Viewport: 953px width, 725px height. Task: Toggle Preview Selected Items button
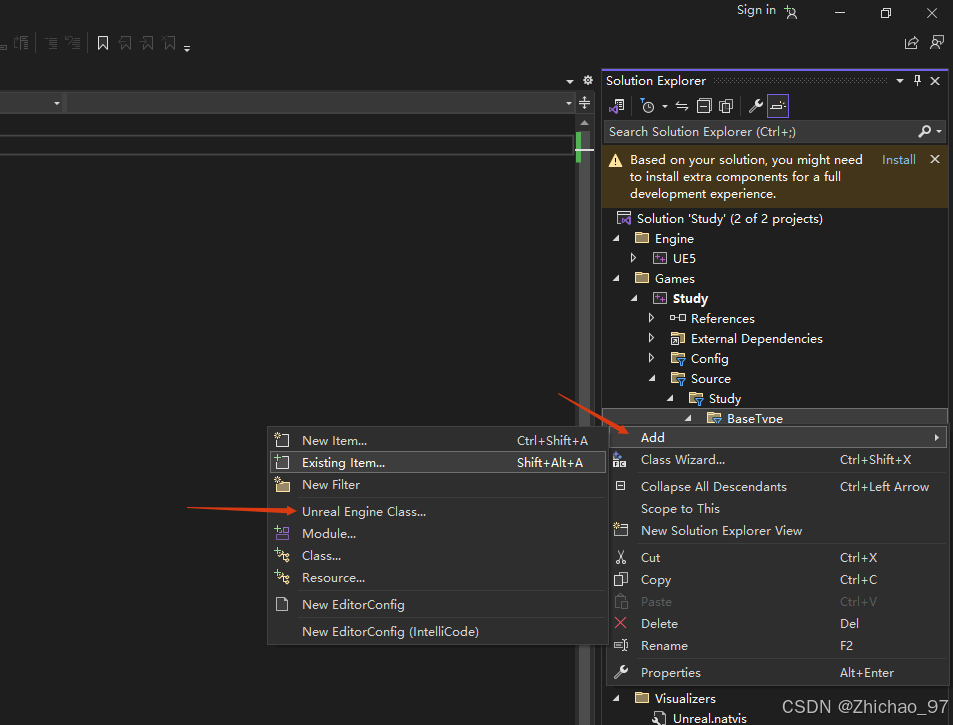coord(778,106)
